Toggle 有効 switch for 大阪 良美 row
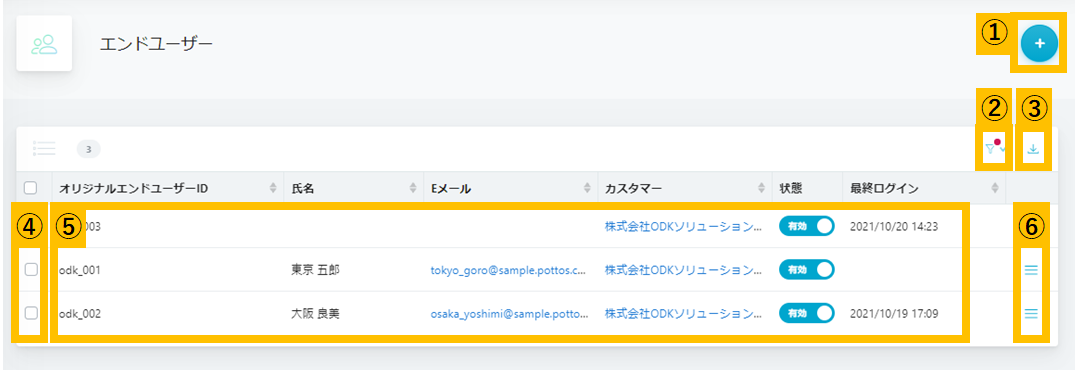The height and width of the screenshot is (370, 1075). 806,313
